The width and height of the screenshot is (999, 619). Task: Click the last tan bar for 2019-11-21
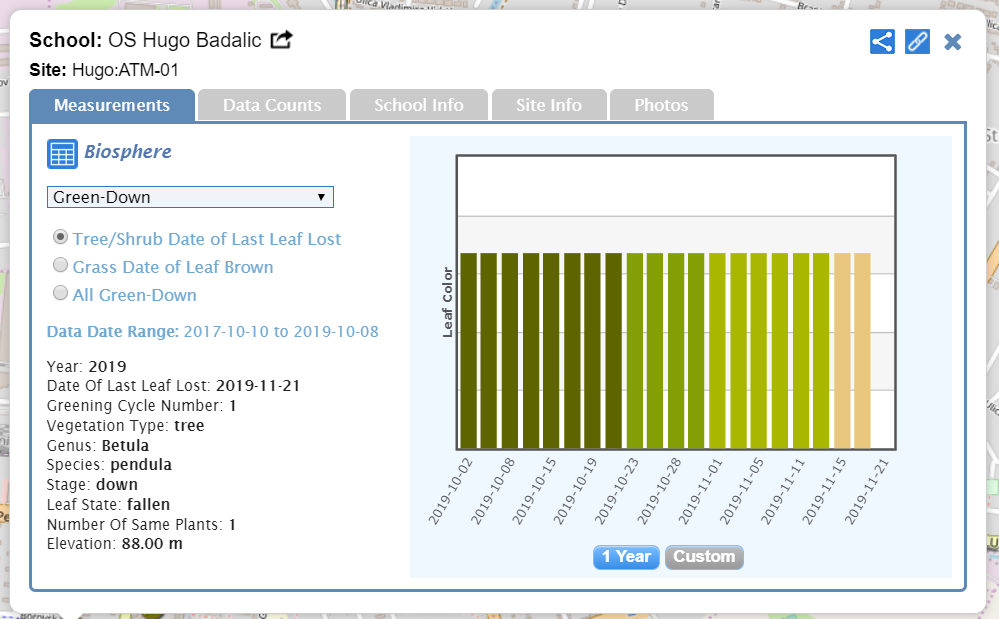point(862,350)
